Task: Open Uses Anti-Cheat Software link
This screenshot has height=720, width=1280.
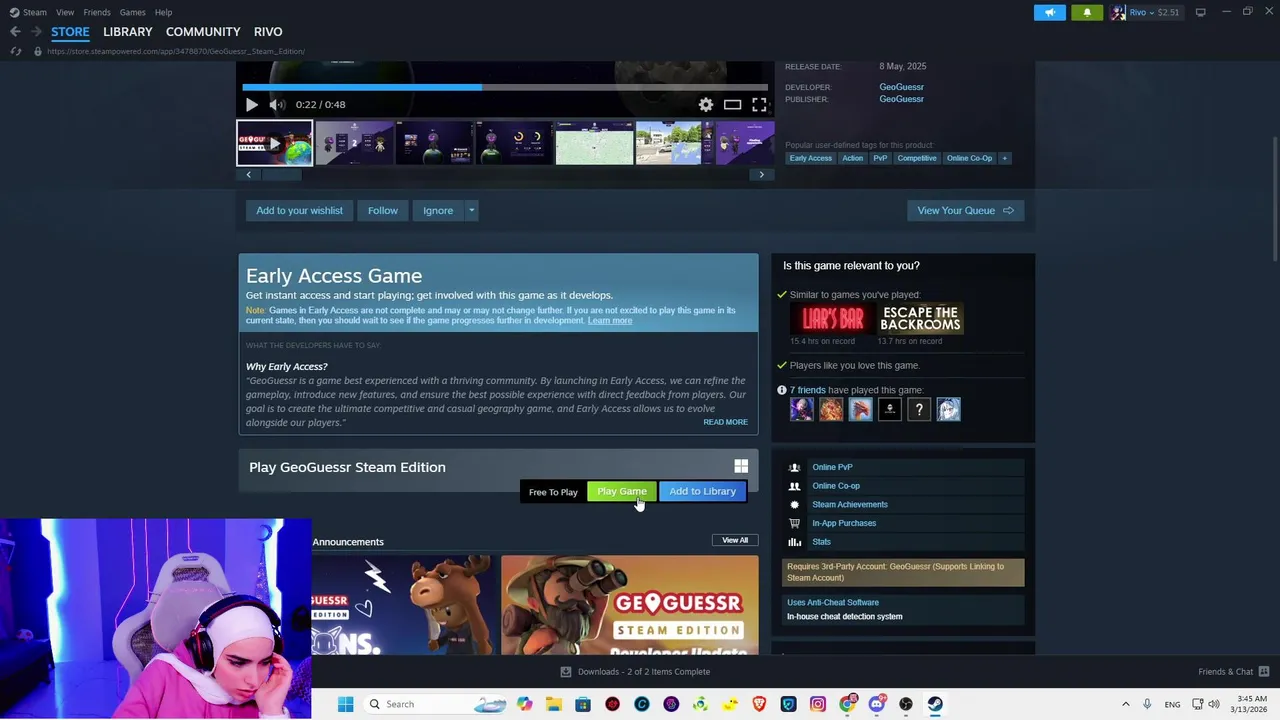Action: pos(833,602)
